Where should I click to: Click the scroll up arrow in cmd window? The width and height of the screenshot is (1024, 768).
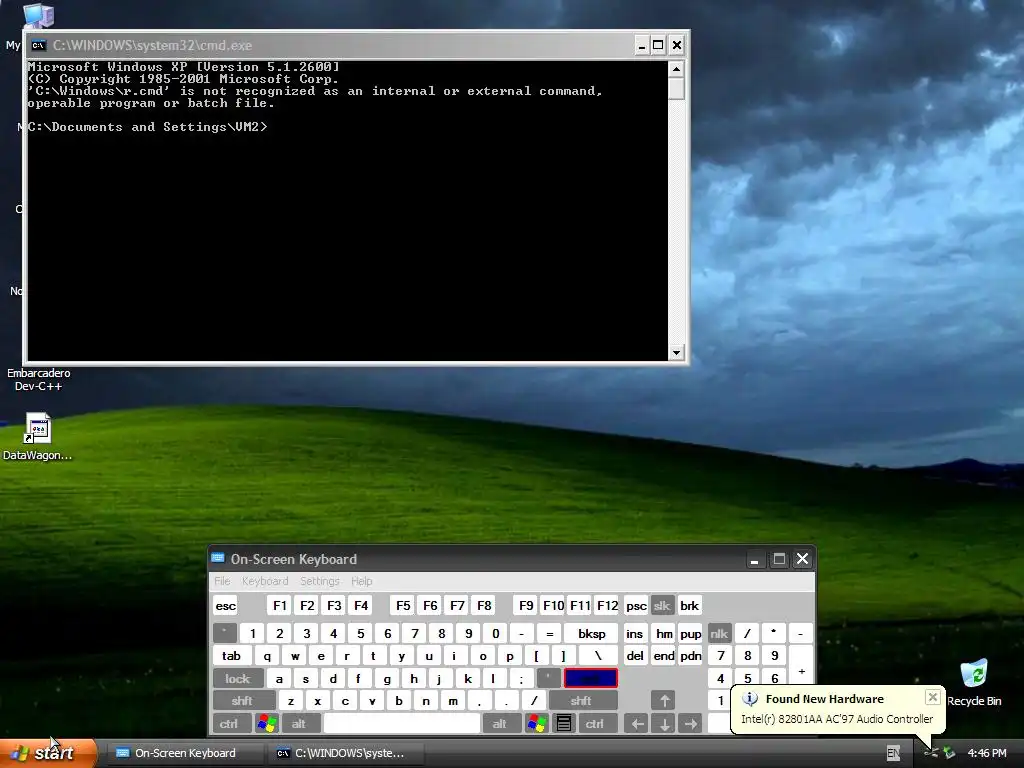[677, 68]
